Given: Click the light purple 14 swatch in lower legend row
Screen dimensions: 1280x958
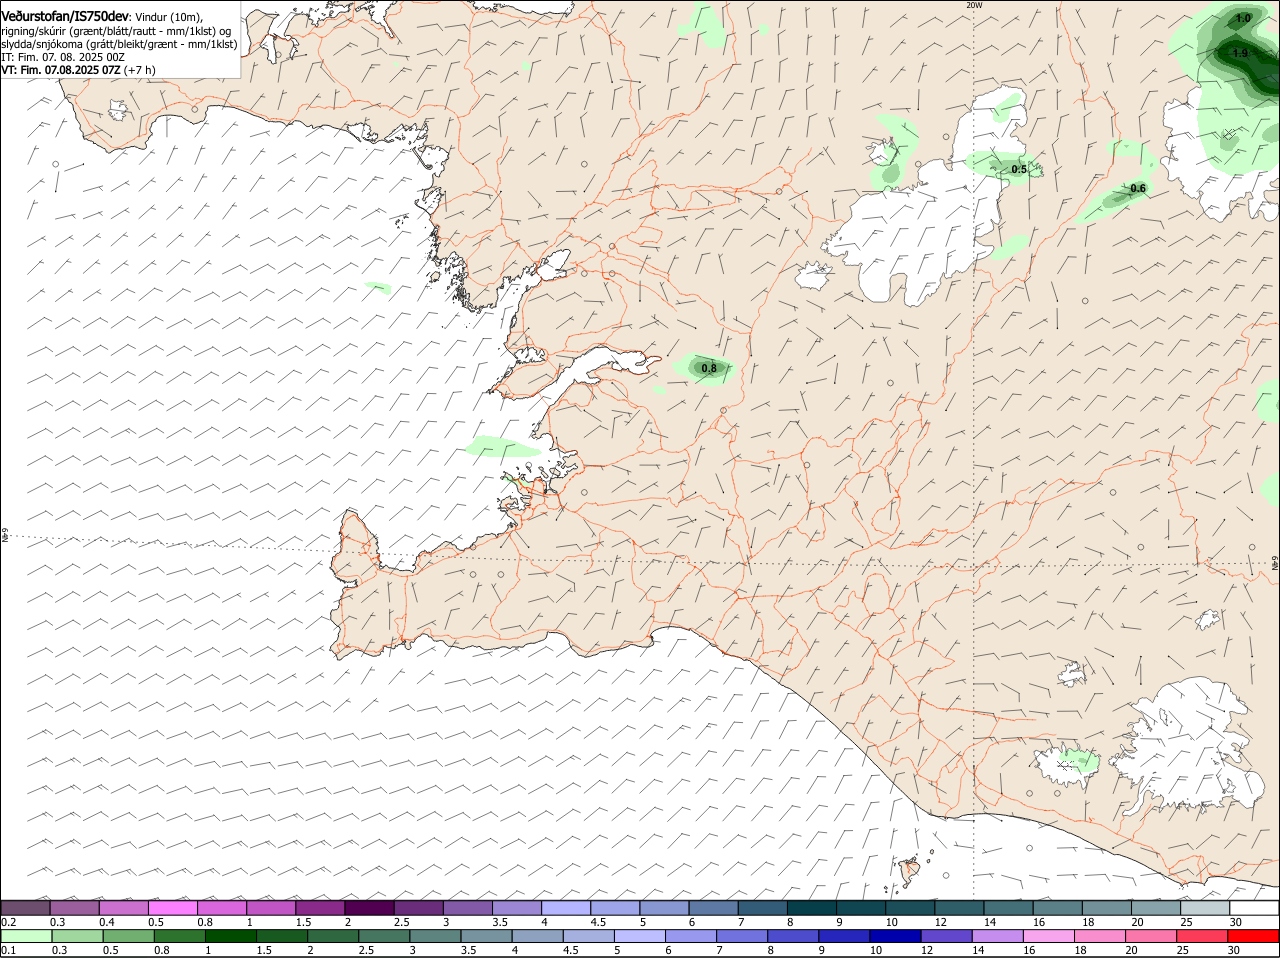Looking at the screenshot, I should click(x=997, y=936).
